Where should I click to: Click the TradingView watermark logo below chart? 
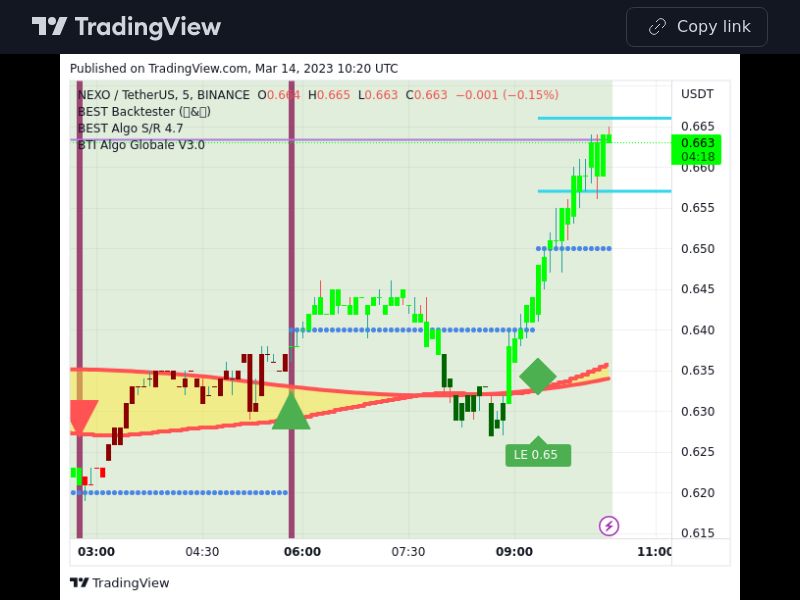119,583
